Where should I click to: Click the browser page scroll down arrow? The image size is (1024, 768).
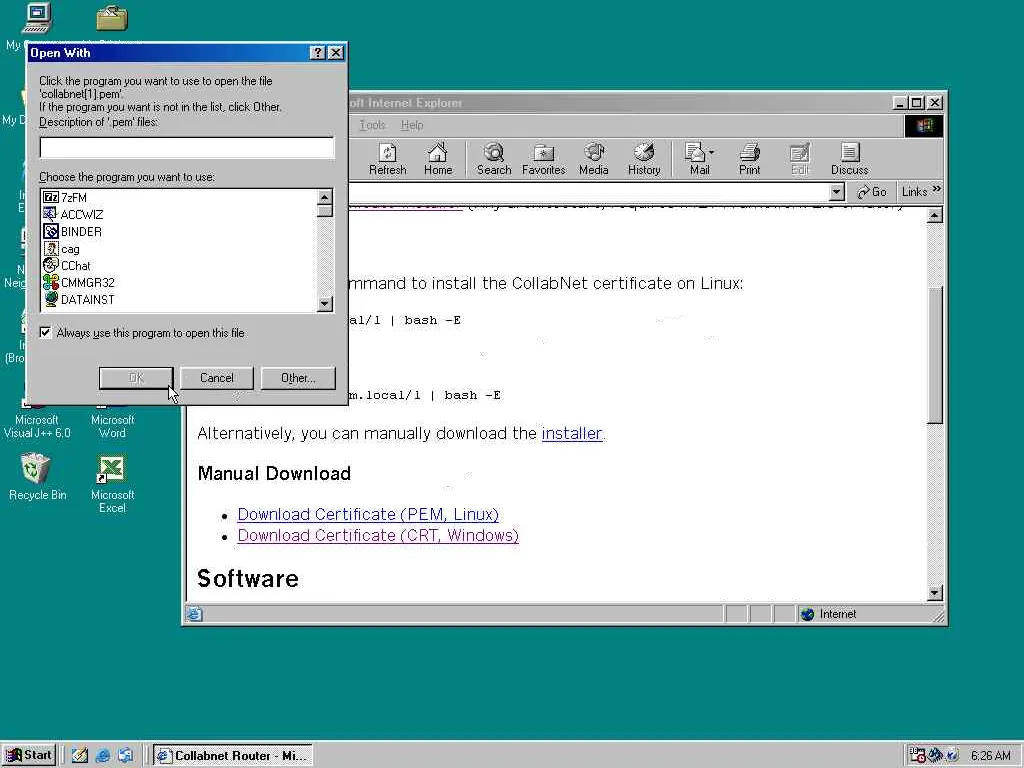pyautogui.click(x=935, y=592)
